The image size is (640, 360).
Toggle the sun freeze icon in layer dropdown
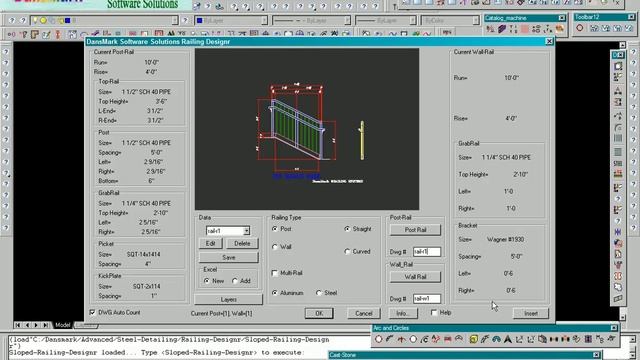[43, 20]
